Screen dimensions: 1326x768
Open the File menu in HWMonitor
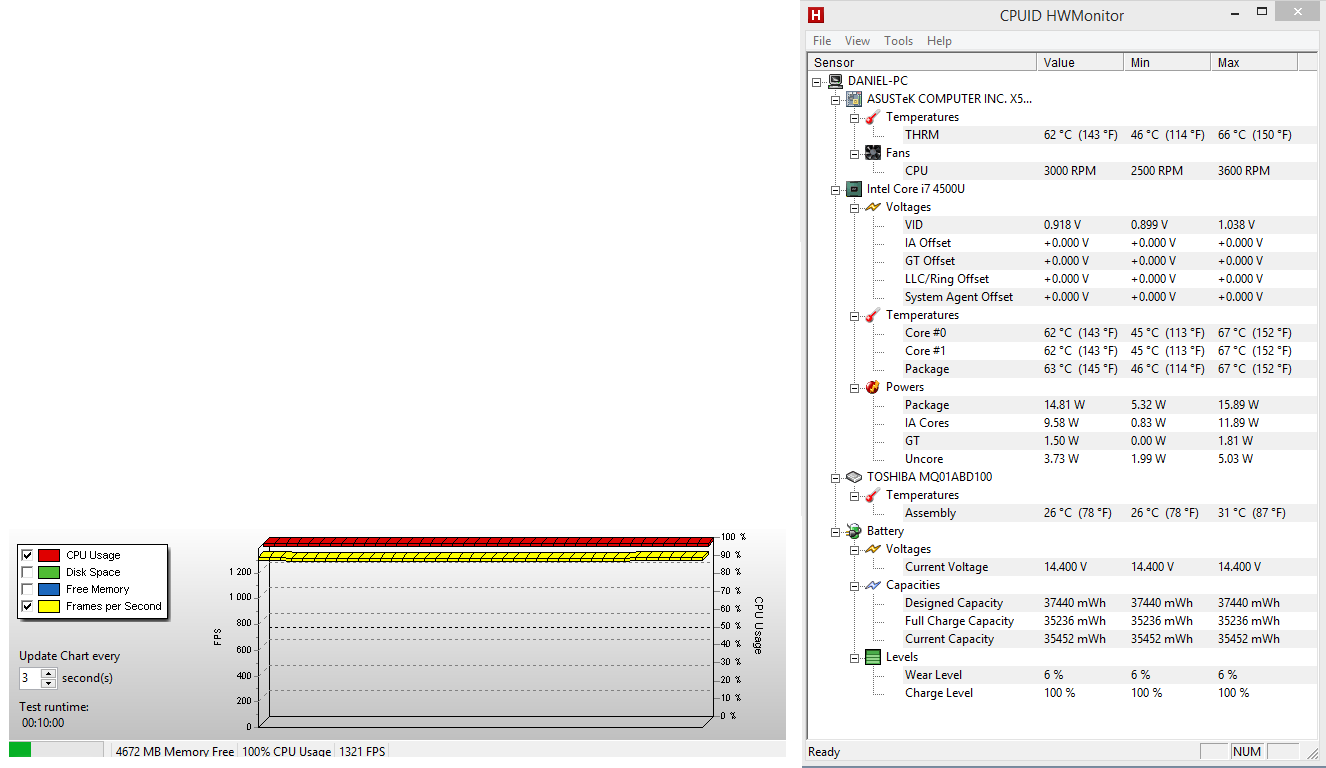point(822,41)
